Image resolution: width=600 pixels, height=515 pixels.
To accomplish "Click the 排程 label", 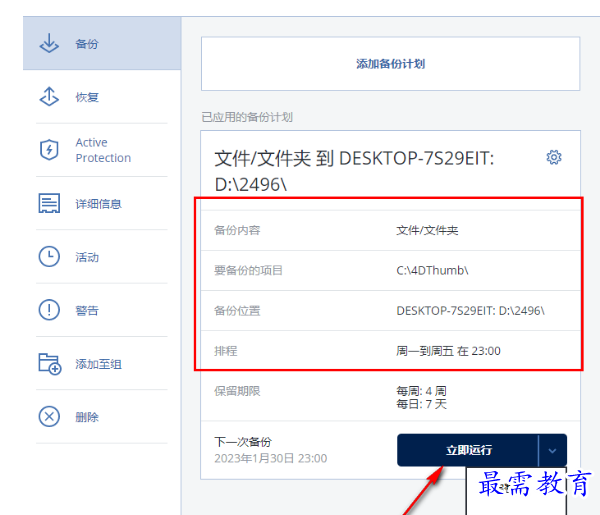I will coord(226,351).
